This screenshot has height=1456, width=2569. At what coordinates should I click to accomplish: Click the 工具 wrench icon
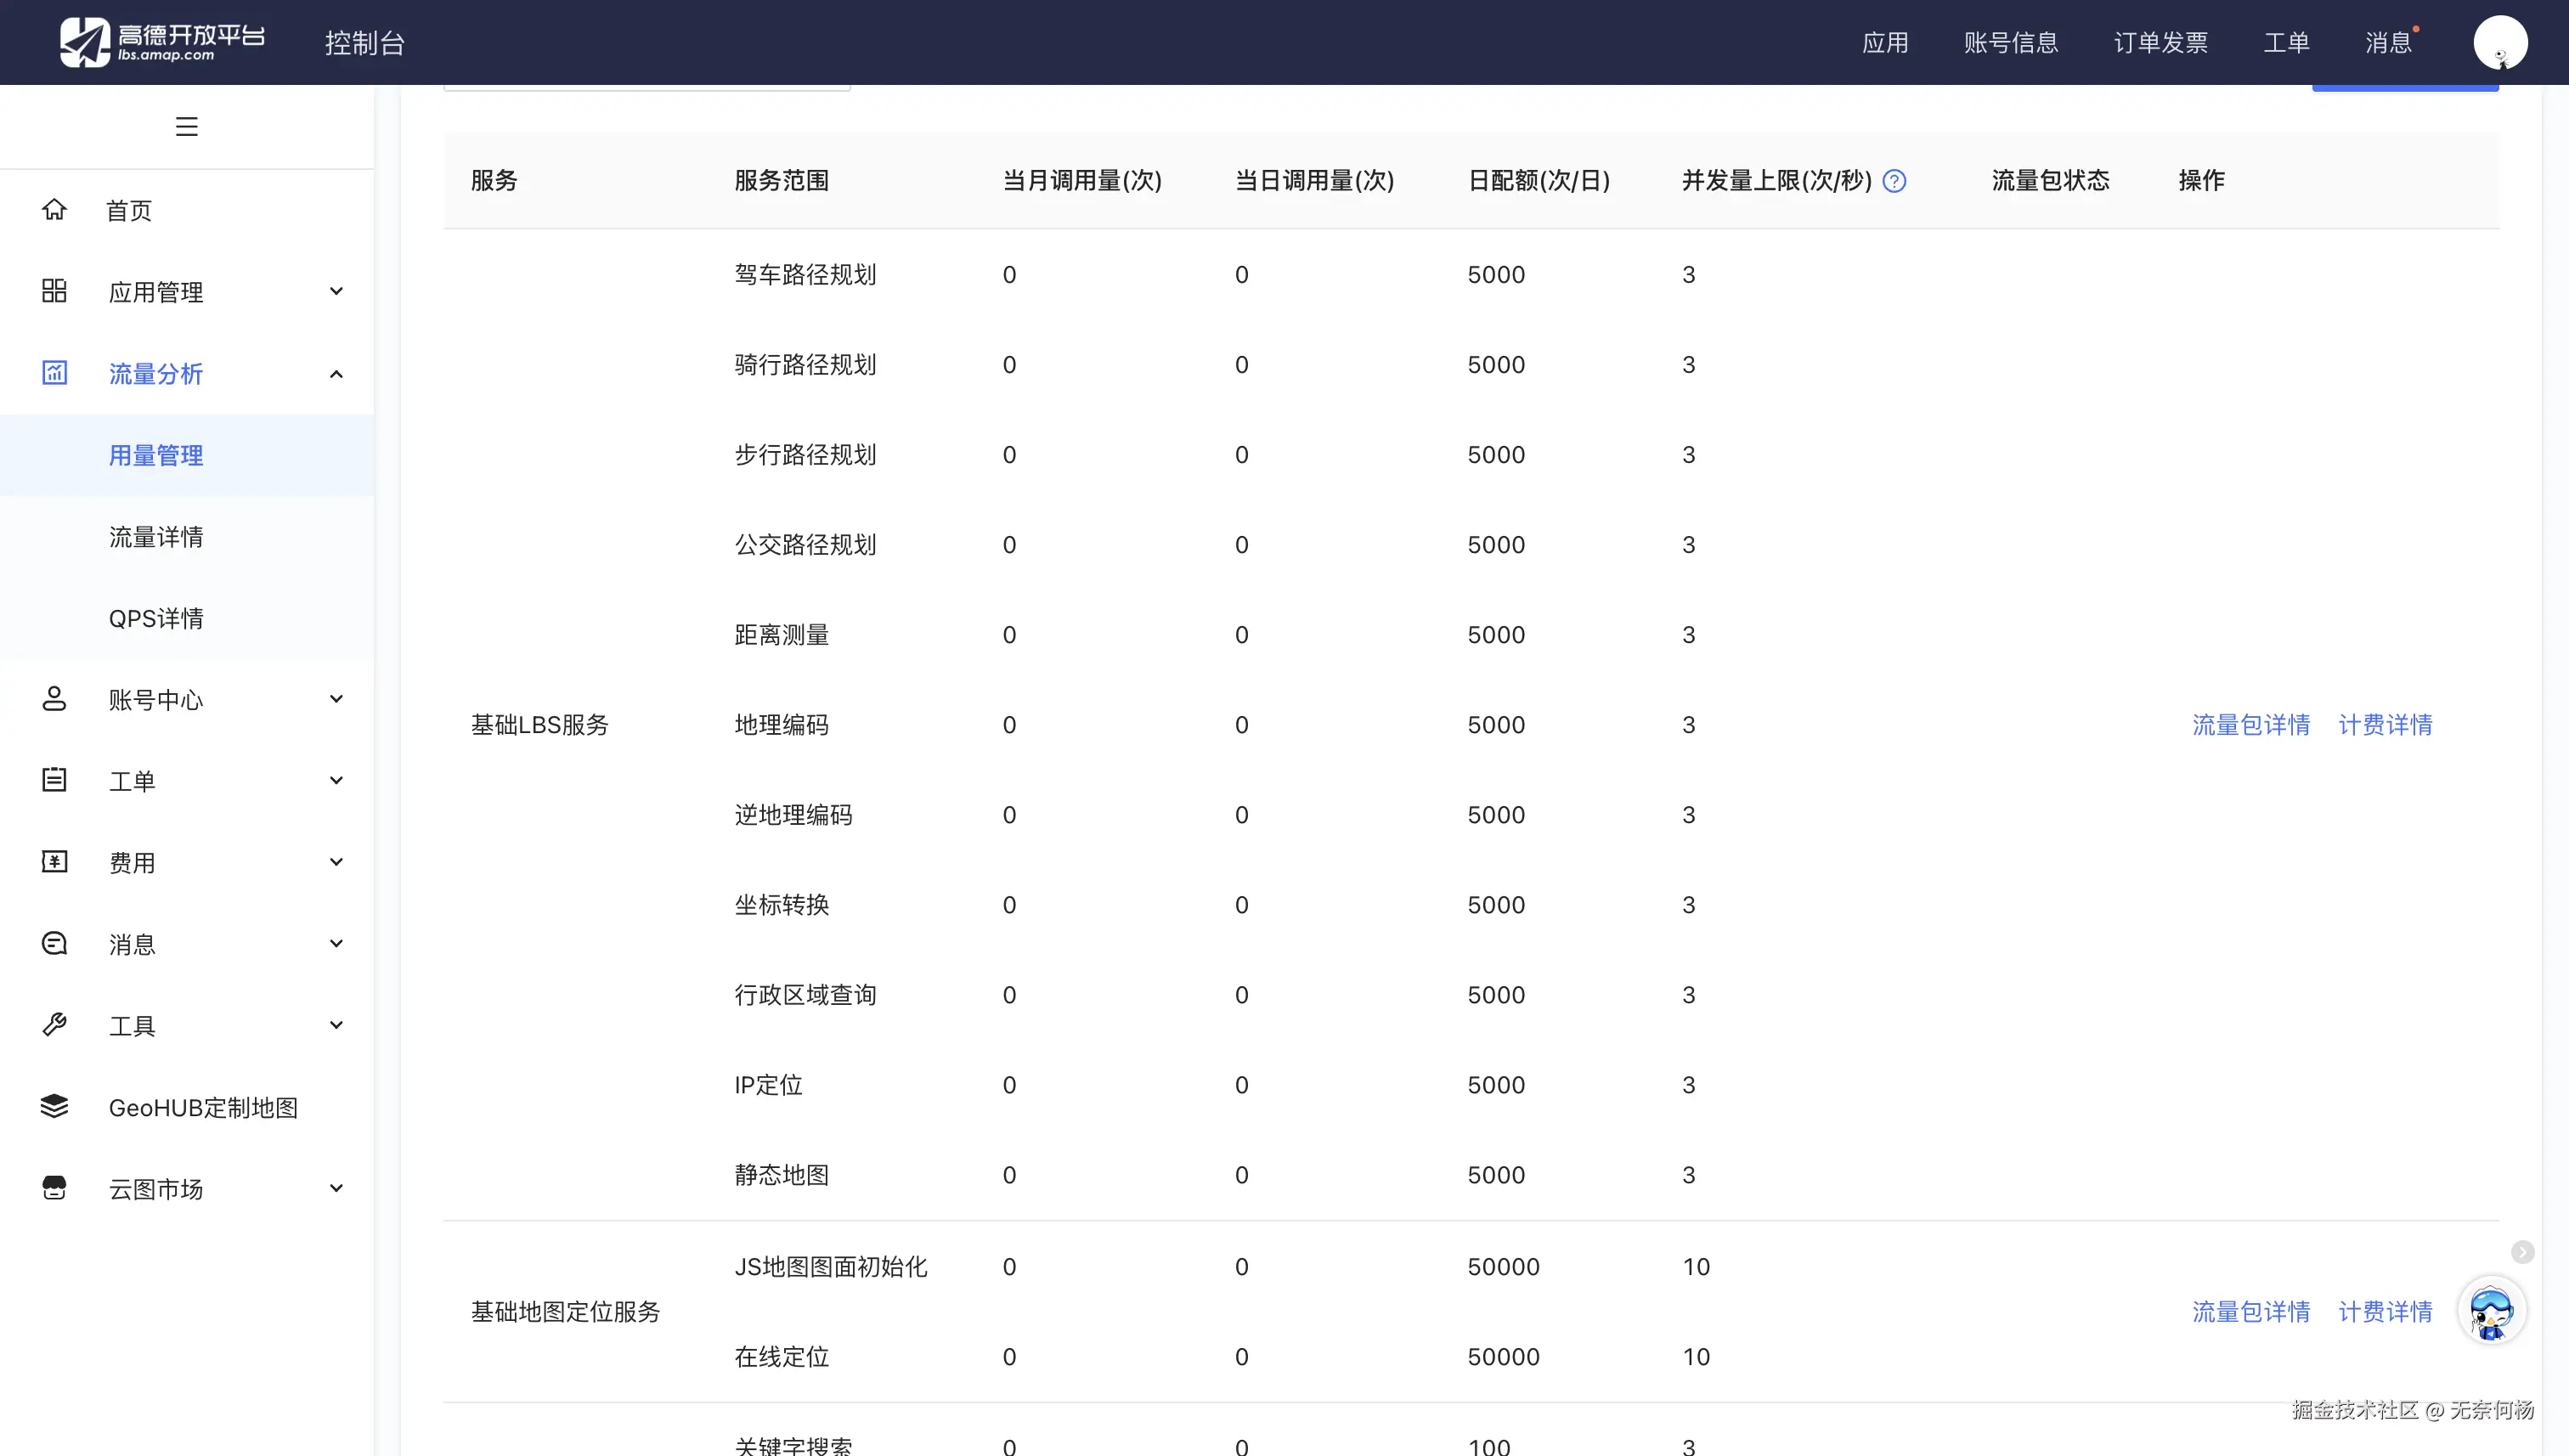click(54, 1025)
